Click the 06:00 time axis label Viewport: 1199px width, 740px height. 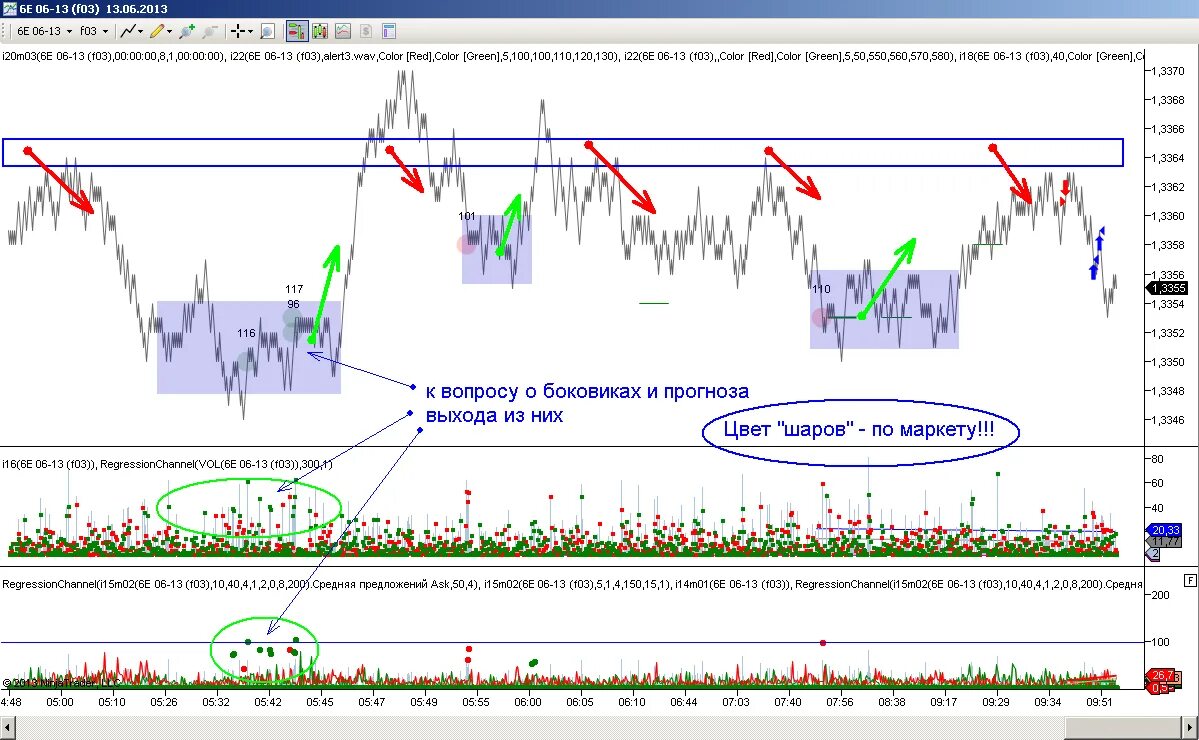(x=528, y=702)
